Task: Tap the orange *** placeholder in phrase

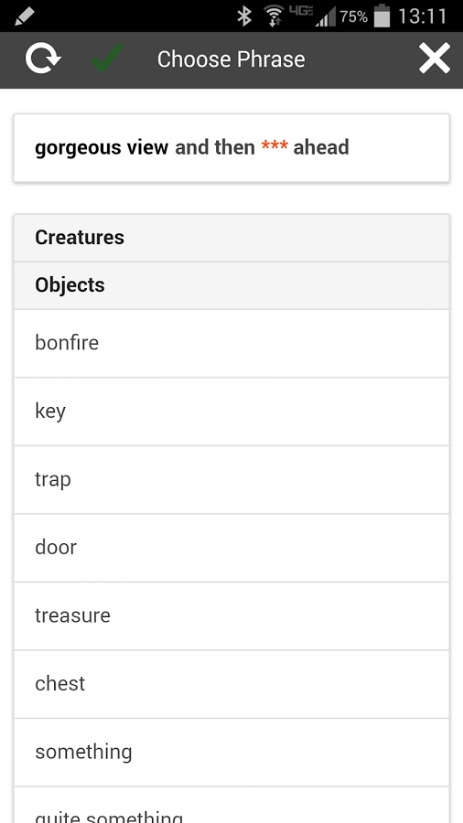Action: (275, 147)
